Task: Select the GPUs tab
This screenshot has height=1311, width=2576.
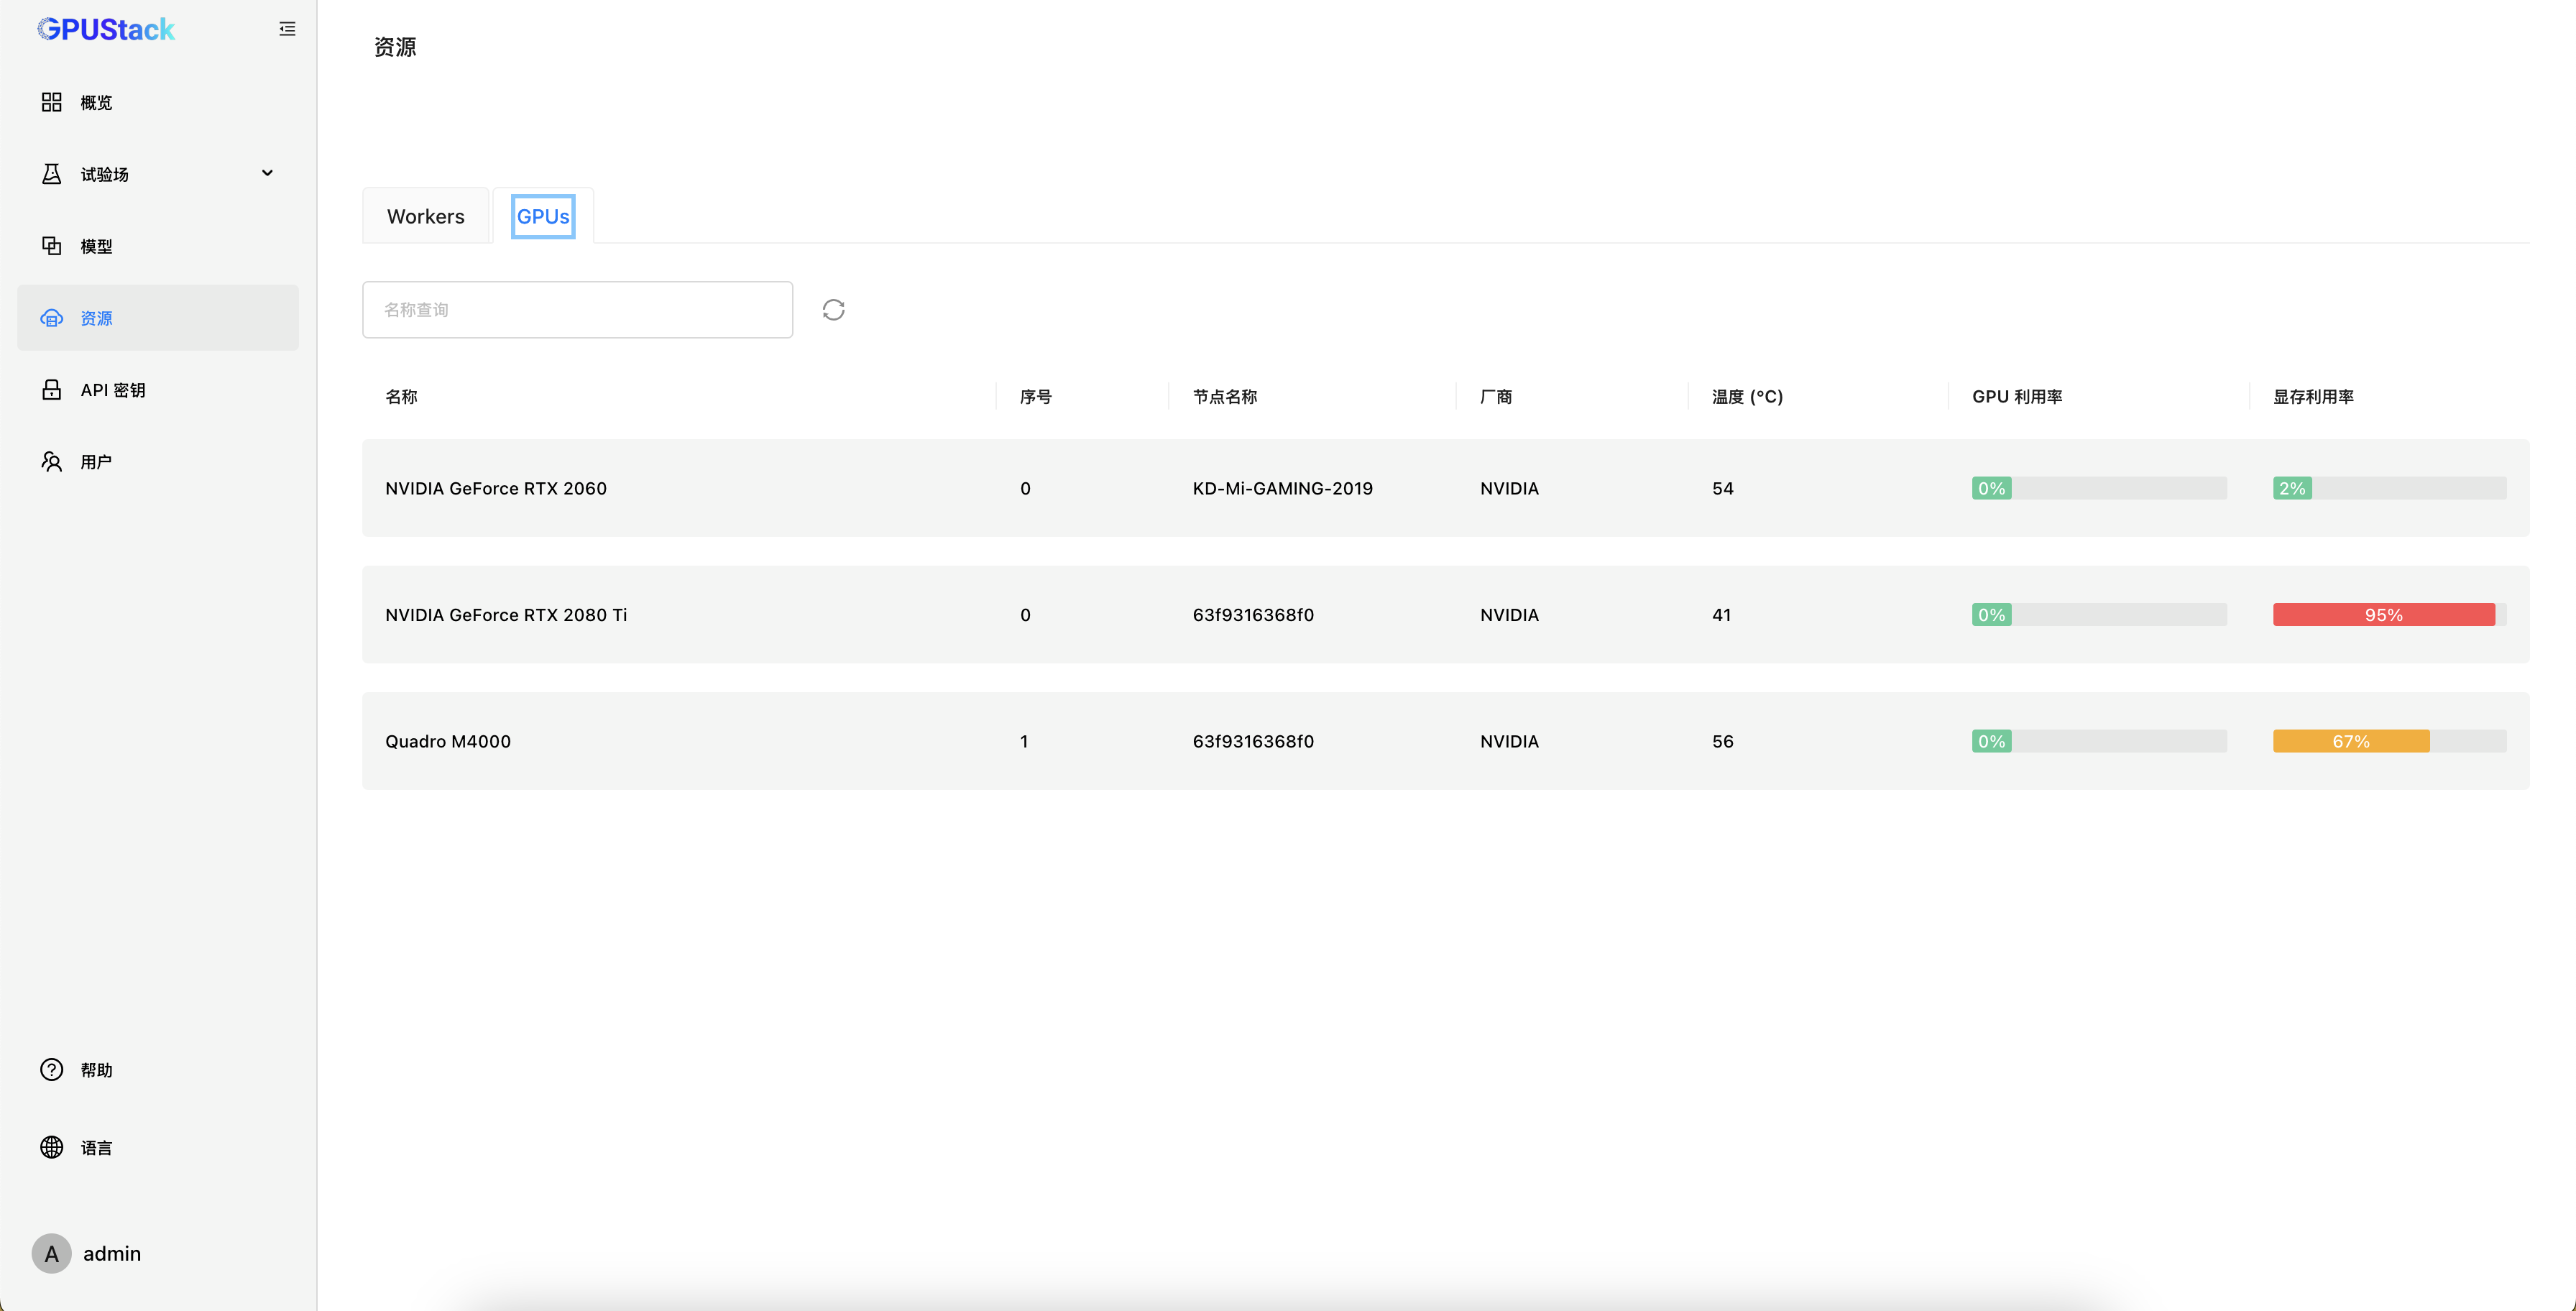Action: pyautogui.click(x=543, y=216)
